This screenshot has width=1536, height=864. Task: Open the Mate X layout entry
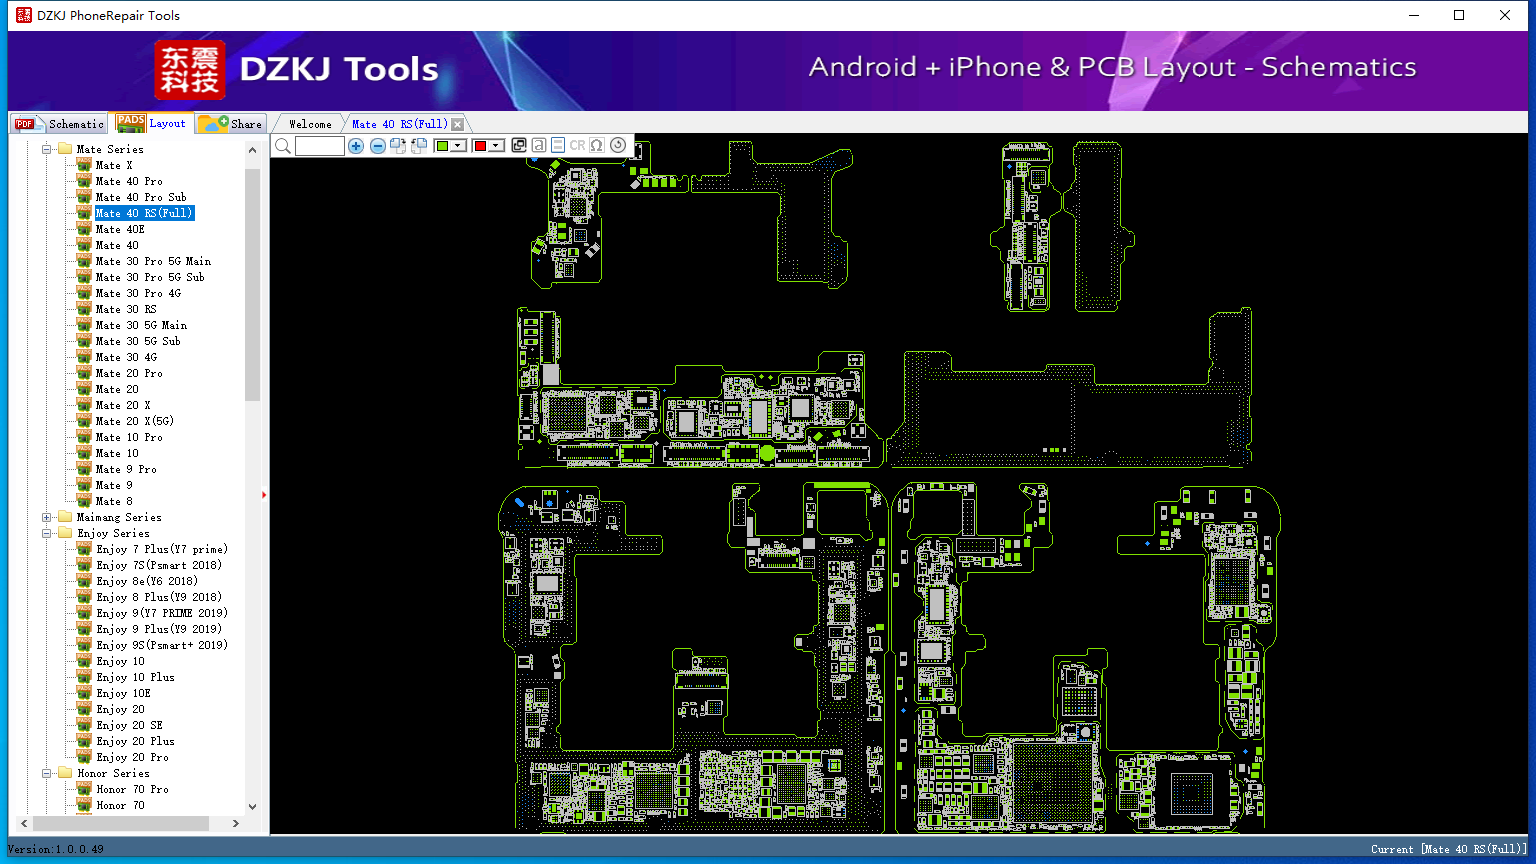(114, 165)
